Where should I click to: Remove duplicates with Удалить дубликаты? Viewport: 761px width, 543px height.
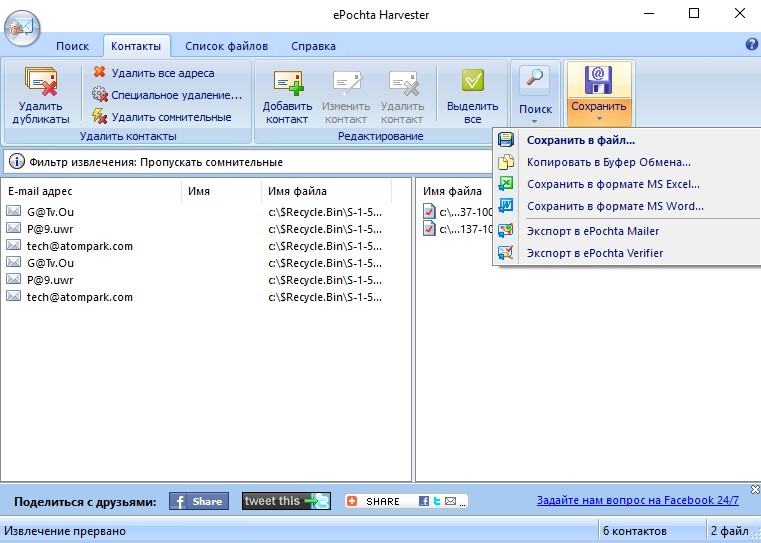[41, 95]
